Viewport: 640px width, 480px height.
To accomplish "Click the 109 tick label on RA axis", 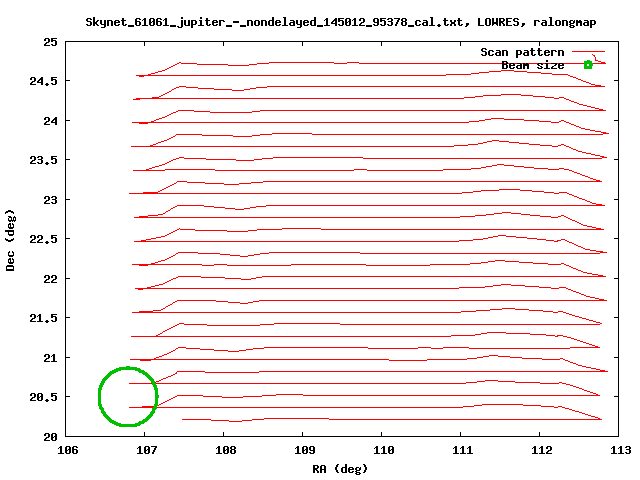I will pyautogui.click(x=304, y=450).
